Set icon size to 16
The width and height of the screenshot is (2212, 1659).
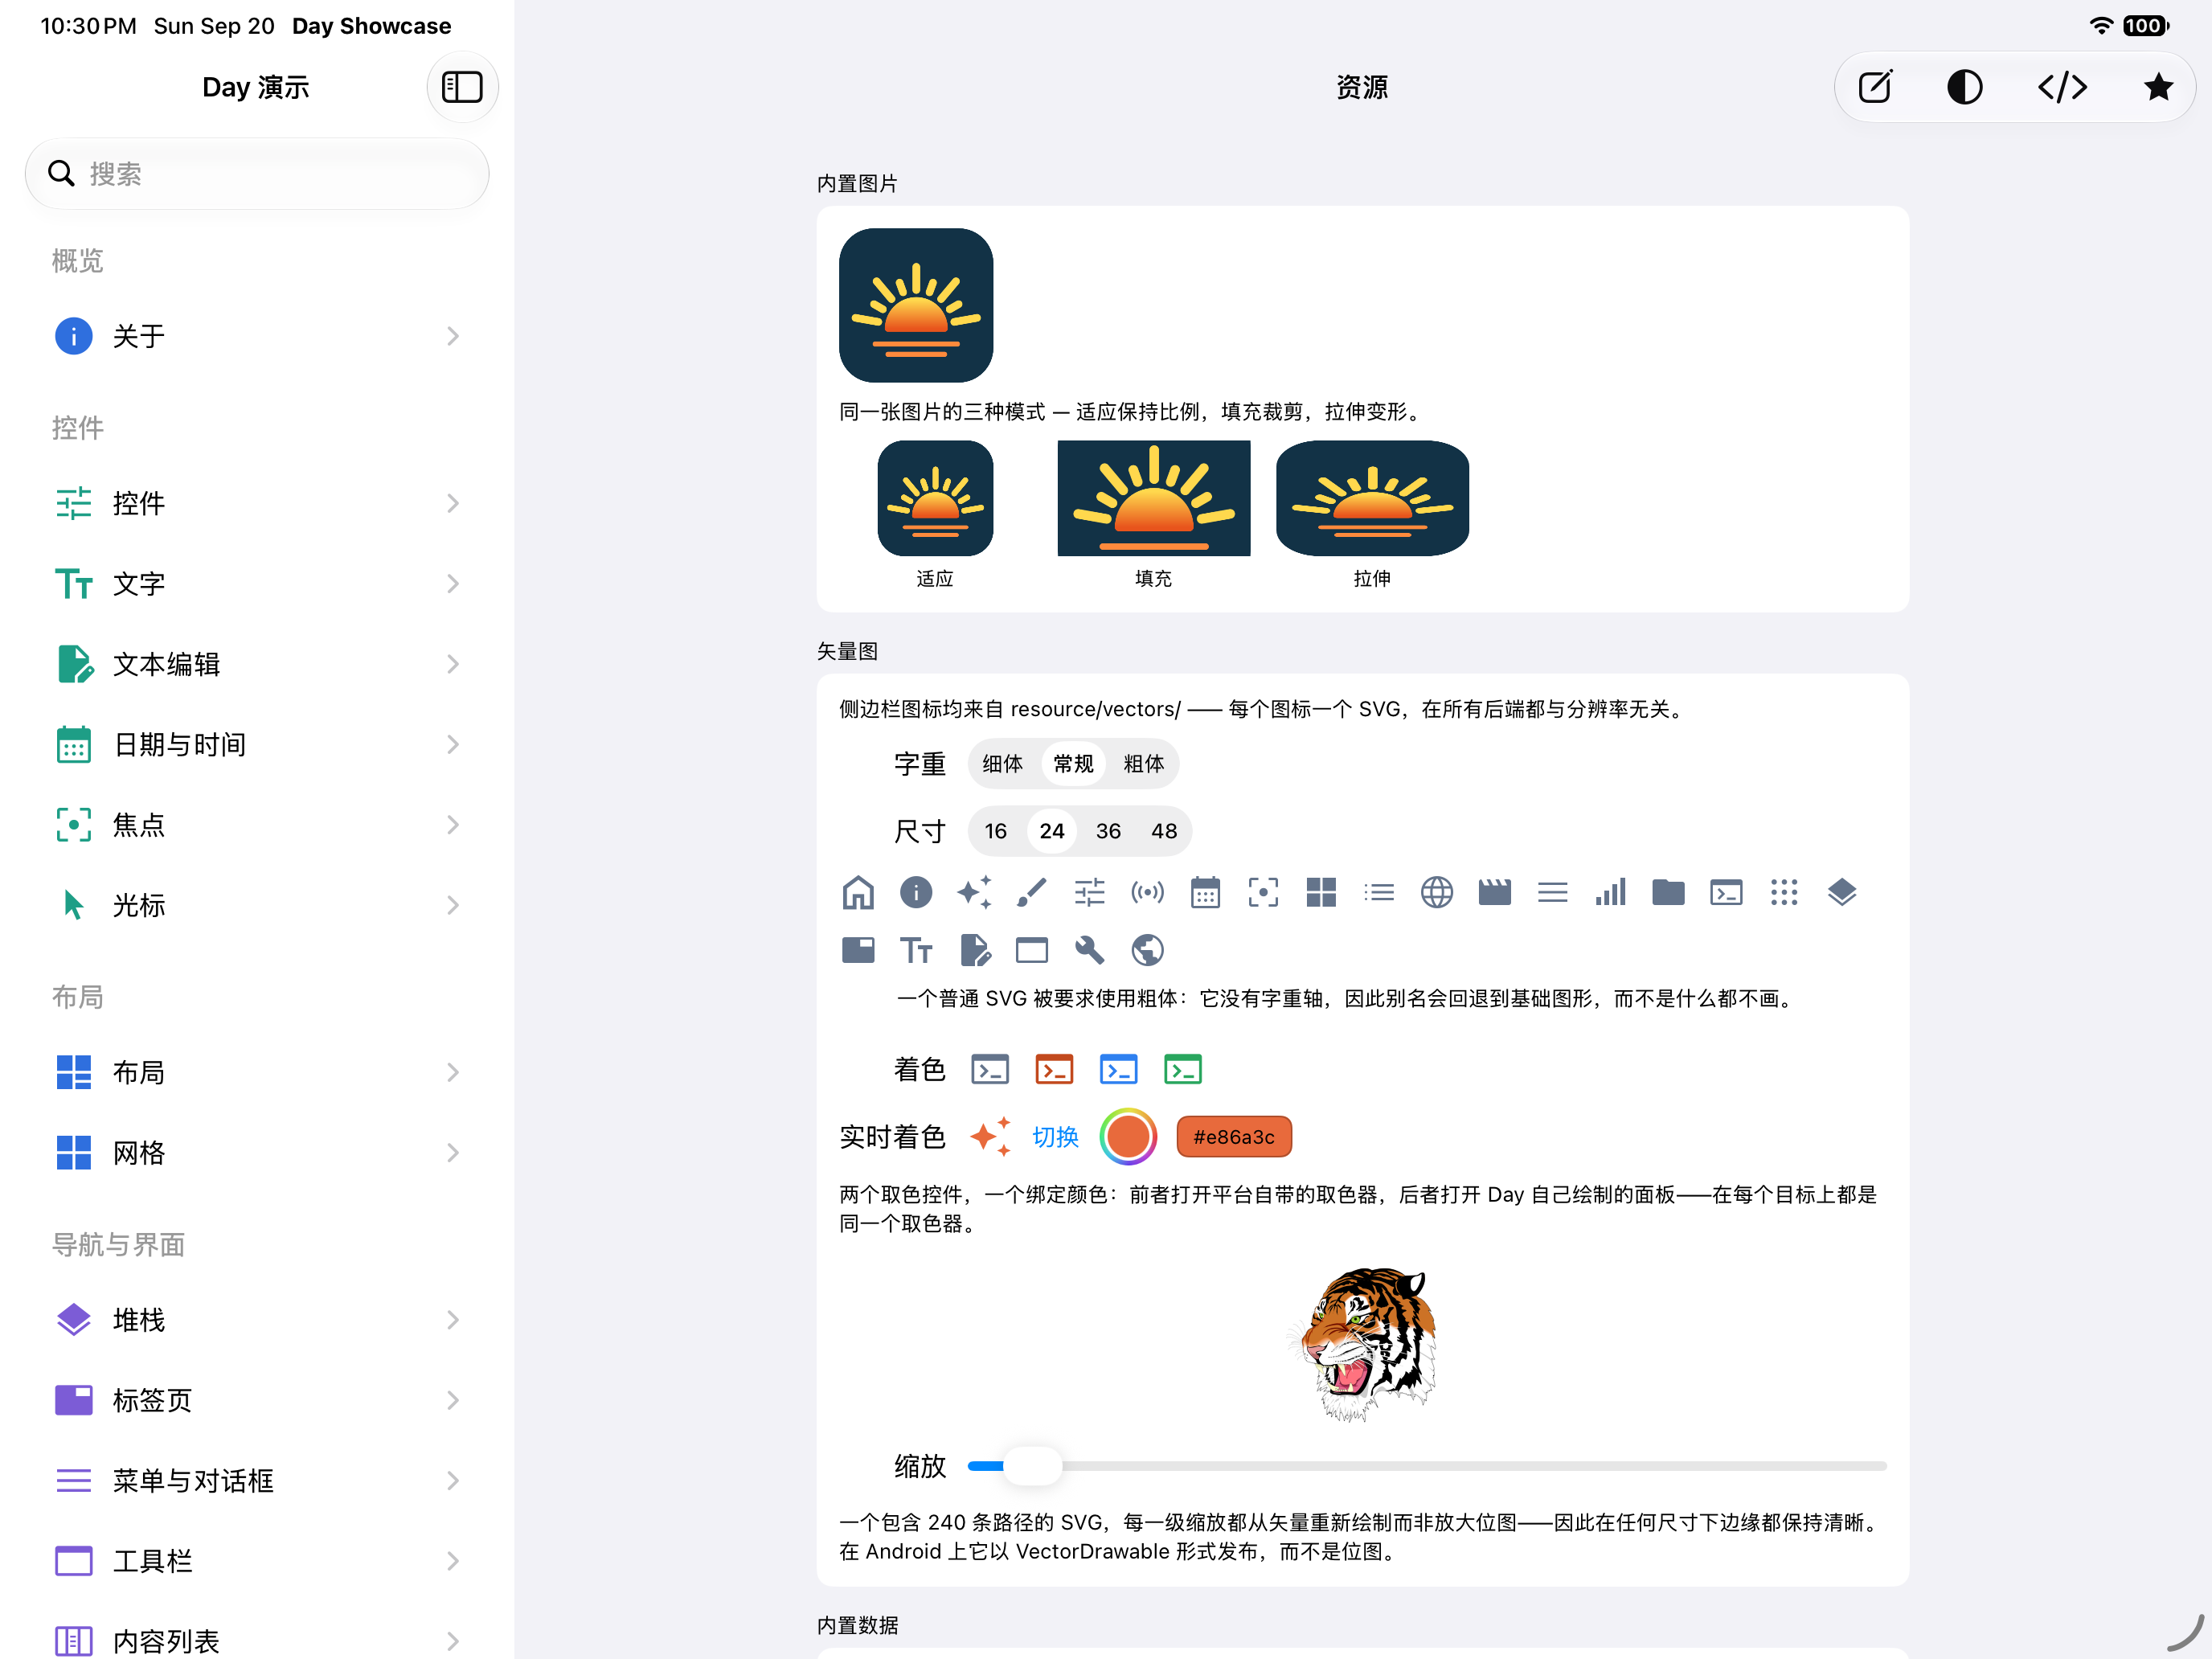point(995,831)
